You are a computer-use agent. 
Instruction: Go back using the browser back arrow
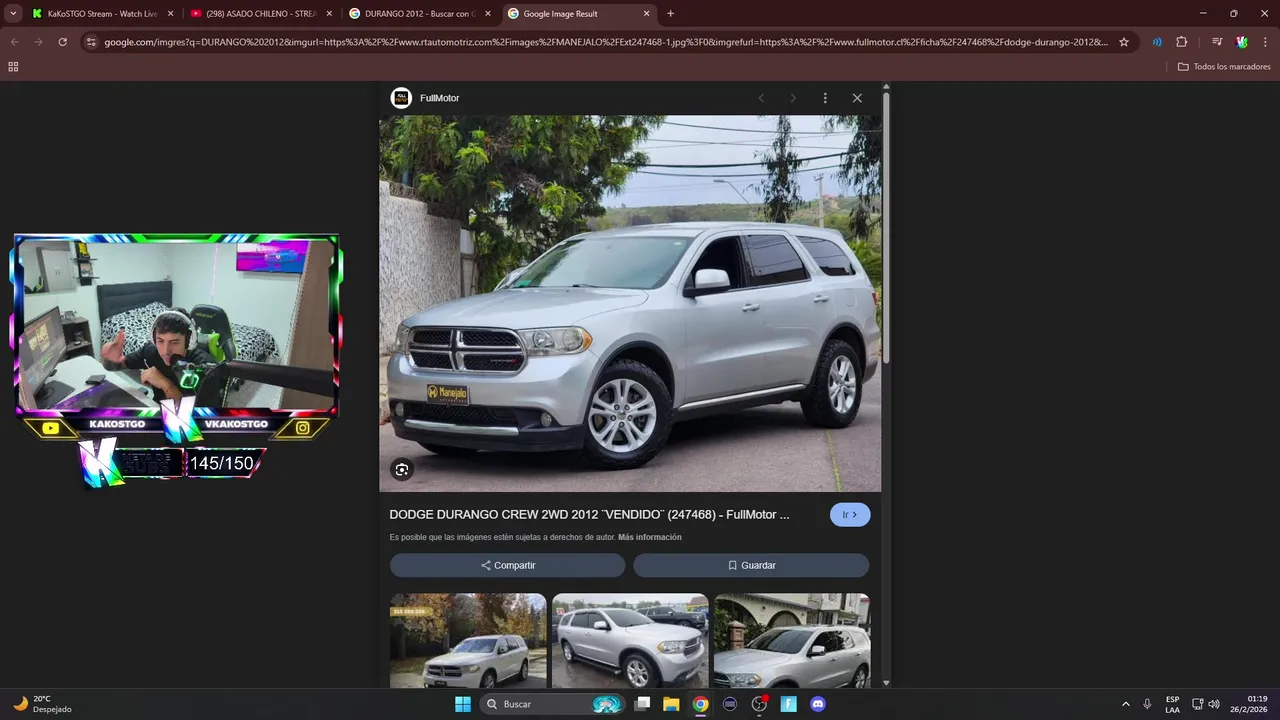(14, 42)
